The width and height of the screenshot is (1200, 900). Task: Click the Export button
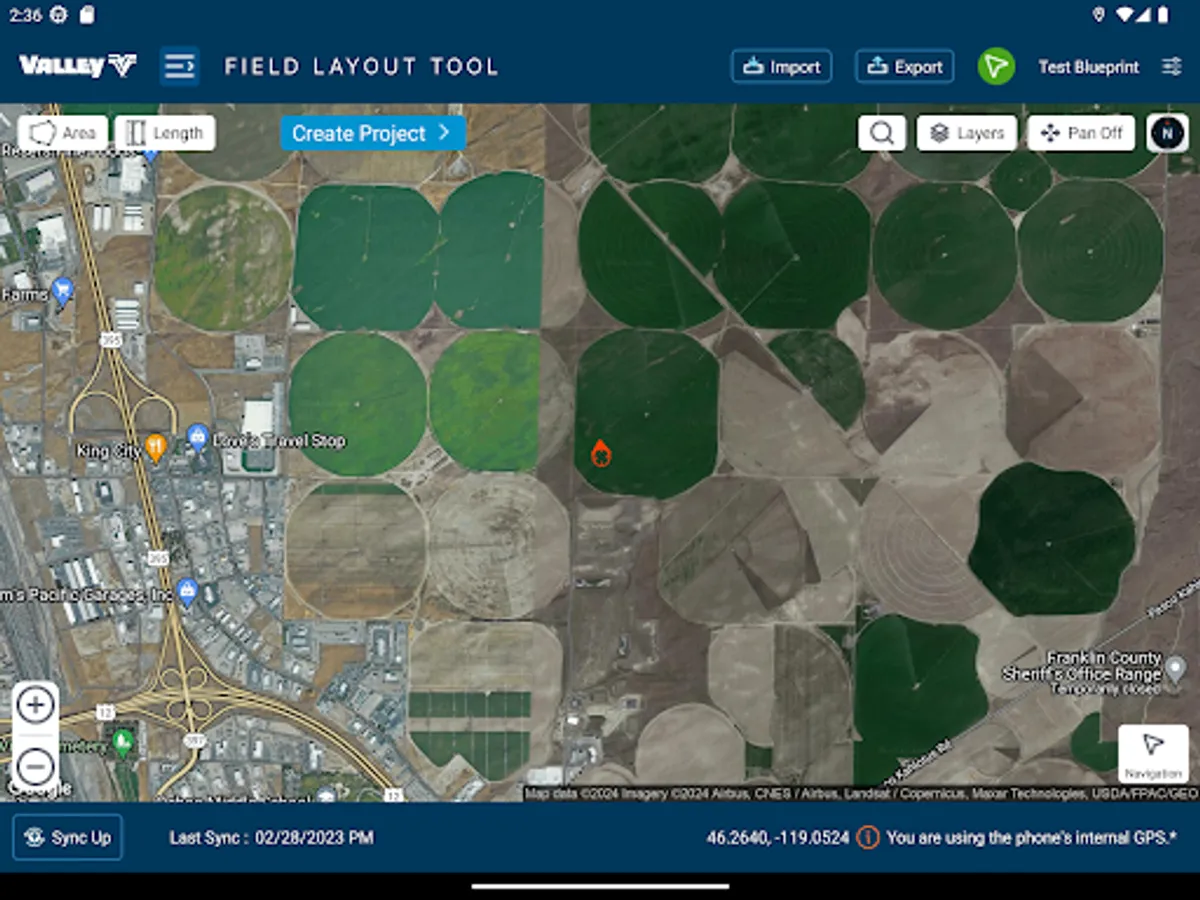pyautogui.click(x=903, y=66)
